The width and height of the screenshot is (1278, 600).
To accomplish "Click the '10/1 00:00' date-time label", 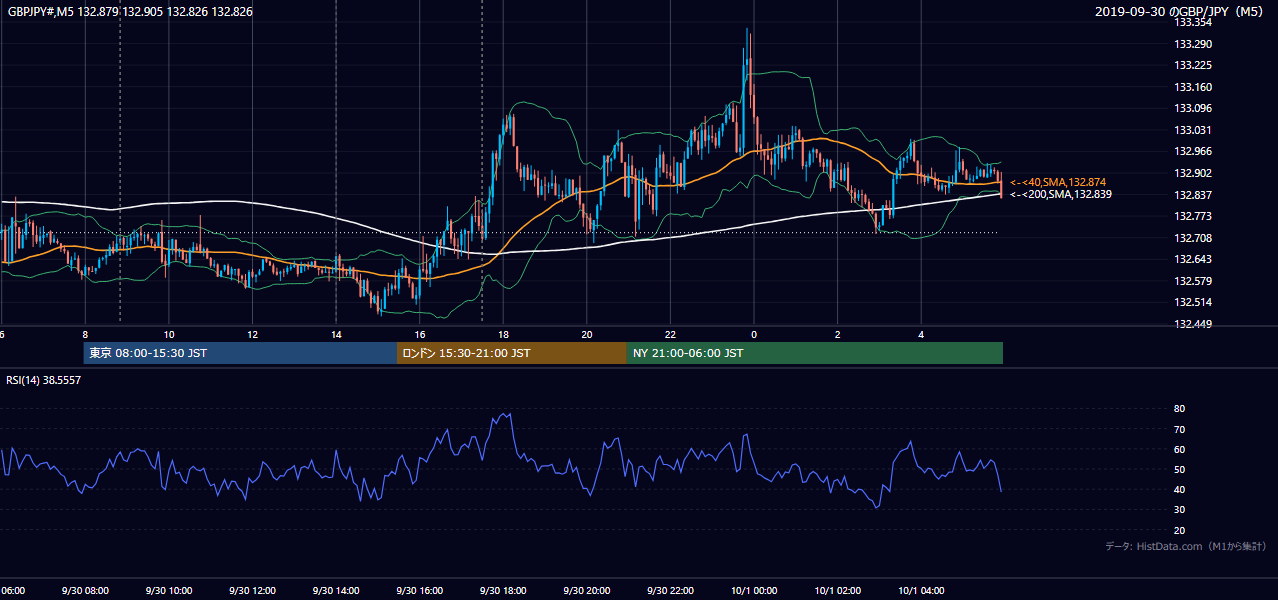I will [754, 591].
